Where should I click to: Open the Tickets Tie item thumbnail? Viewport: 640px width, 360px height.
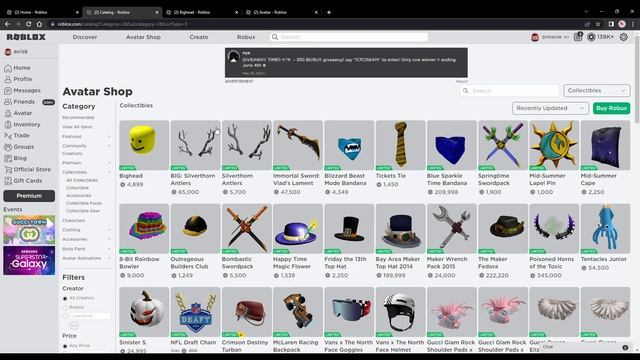click(400, 145)
